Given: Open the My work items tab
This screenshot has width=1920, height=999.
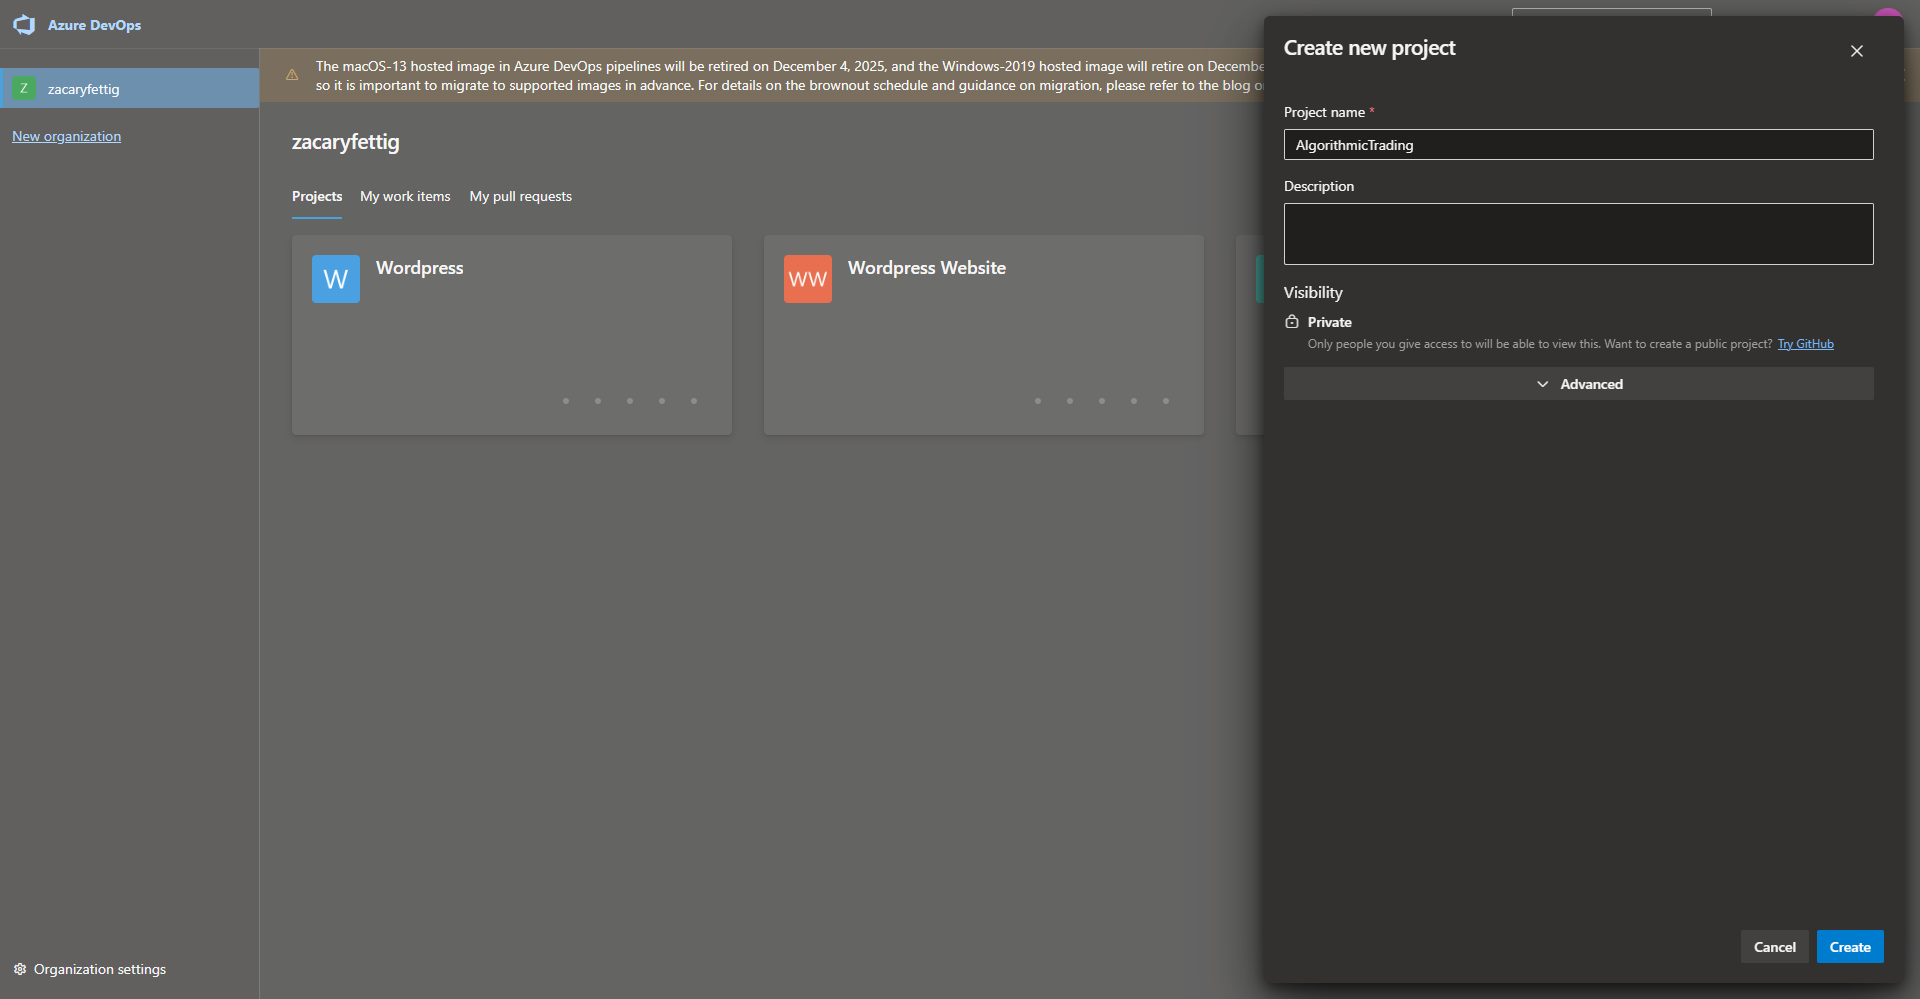Looking at the screenshot, I should pyautogui.click(x=405, y=196).
